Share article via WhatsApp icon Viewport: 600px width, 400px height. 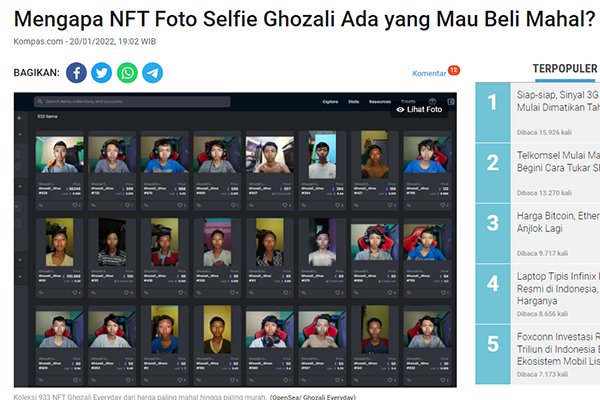pyautogui.click(x=127, y=73)
